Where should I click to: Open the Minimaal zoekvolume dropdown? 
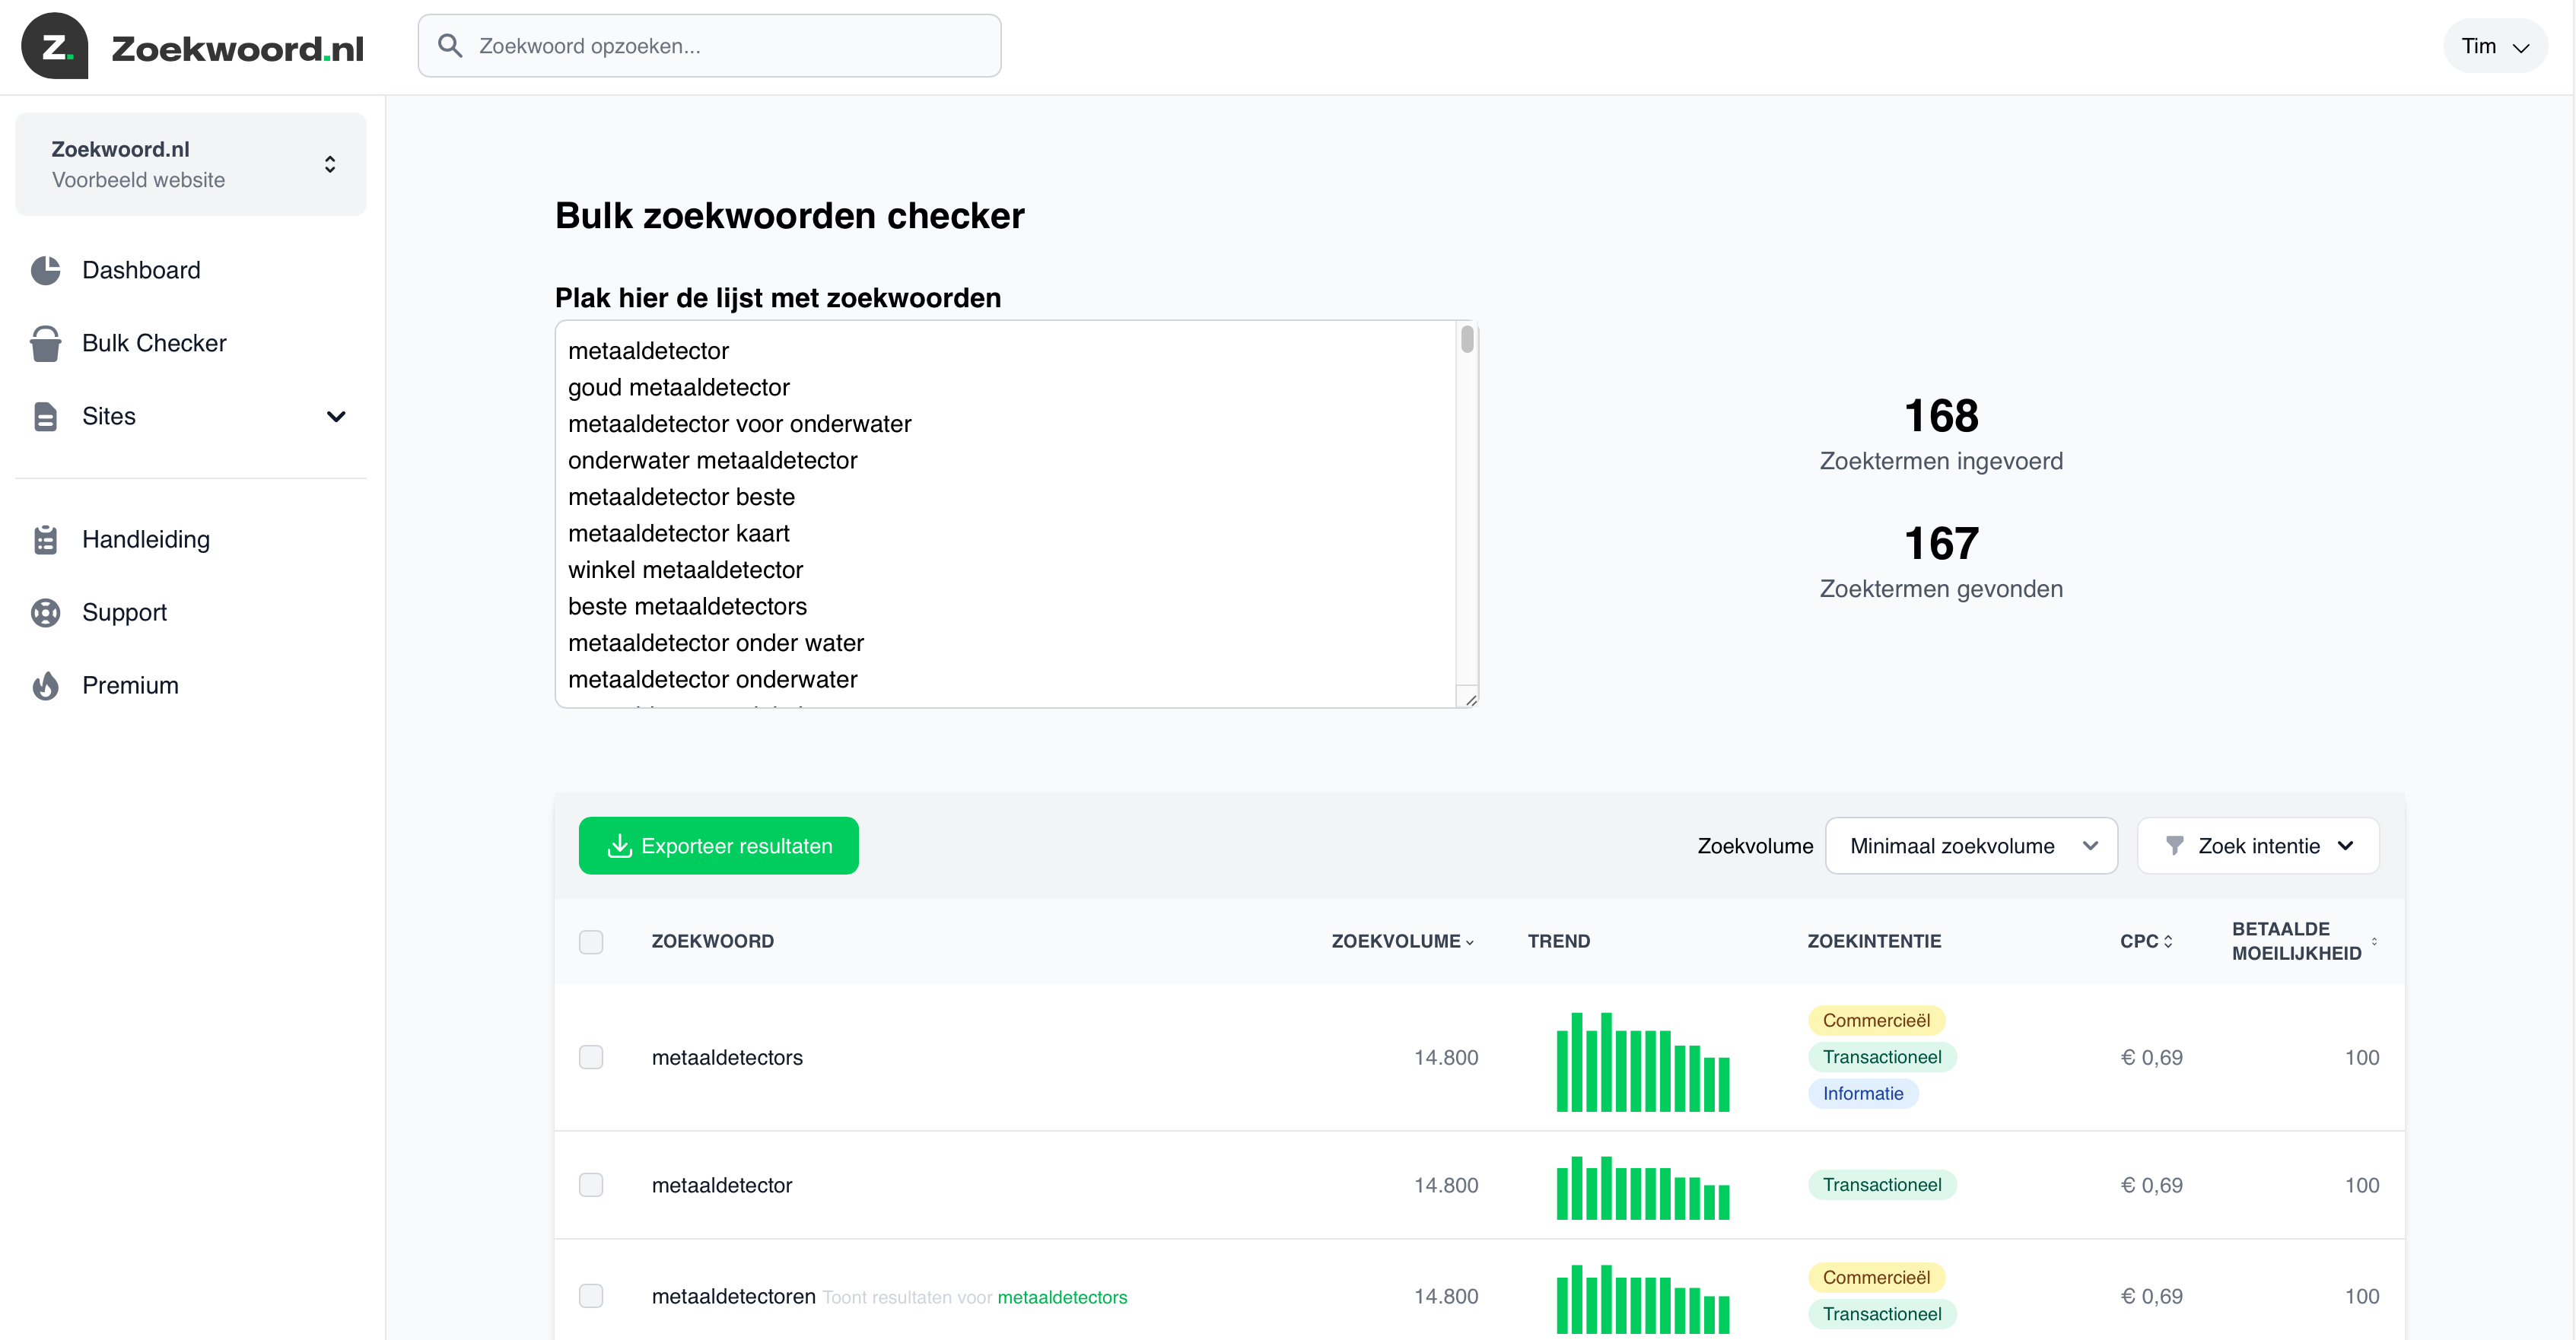tap(1971, 845)
